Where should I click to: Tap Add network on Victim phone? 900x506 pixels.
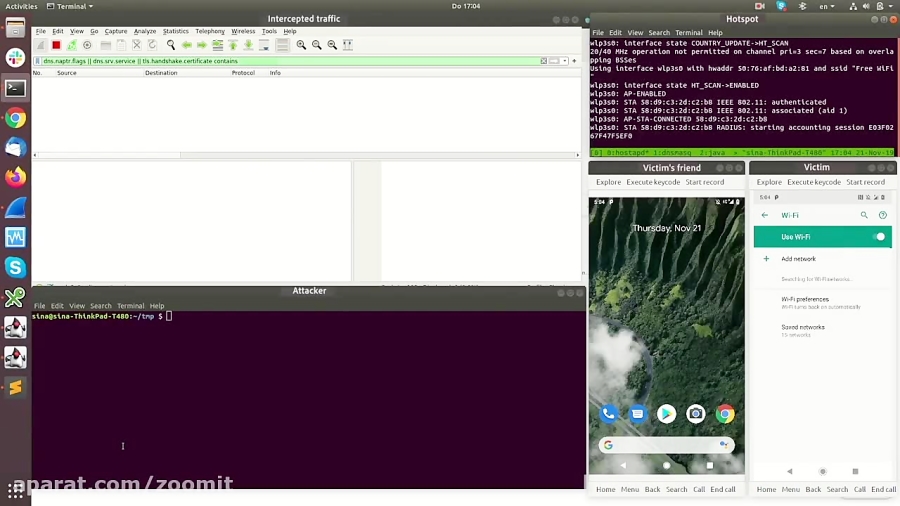tap(798, 259)
